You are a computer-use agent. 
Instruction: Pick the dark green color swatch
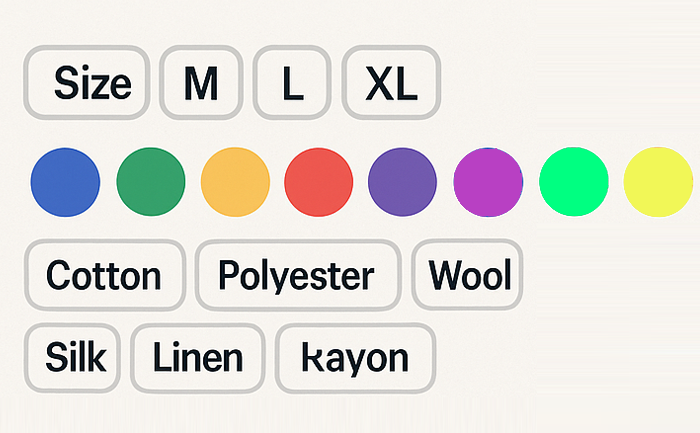[x=151, y=182]
